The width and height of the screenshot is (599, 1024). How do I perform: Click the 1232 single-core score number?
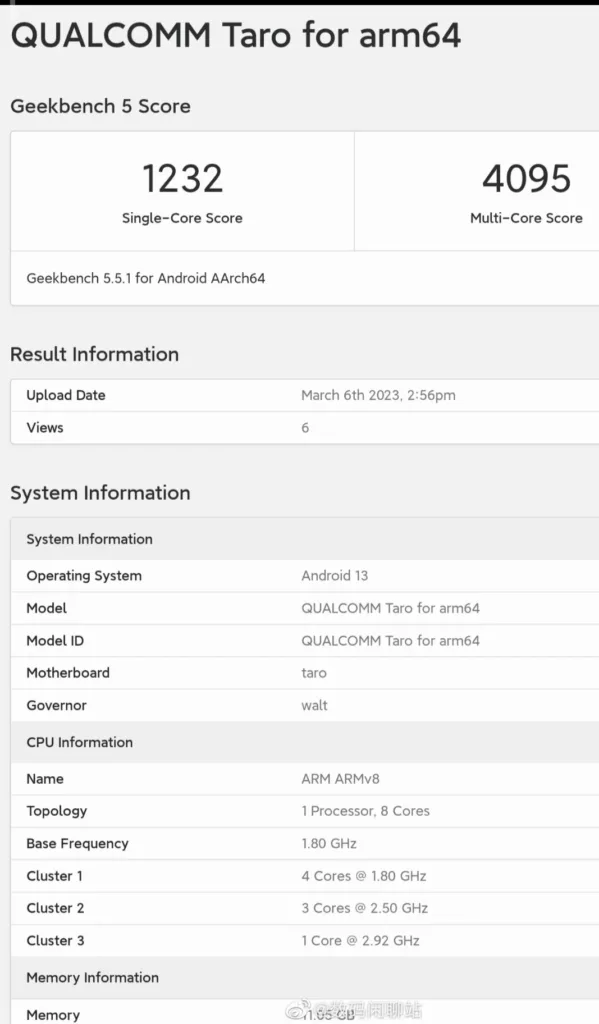[x=182, y=178]
